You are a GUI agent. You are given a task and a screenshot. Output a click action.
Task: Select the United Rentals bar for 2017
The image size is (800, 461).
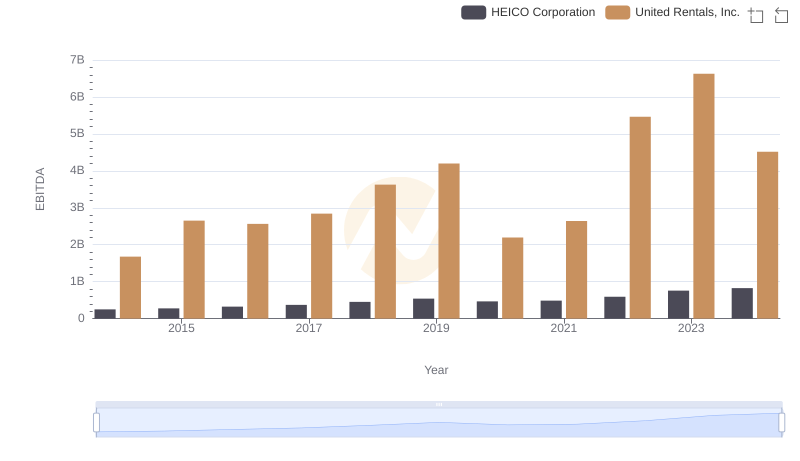coord(321,266)
